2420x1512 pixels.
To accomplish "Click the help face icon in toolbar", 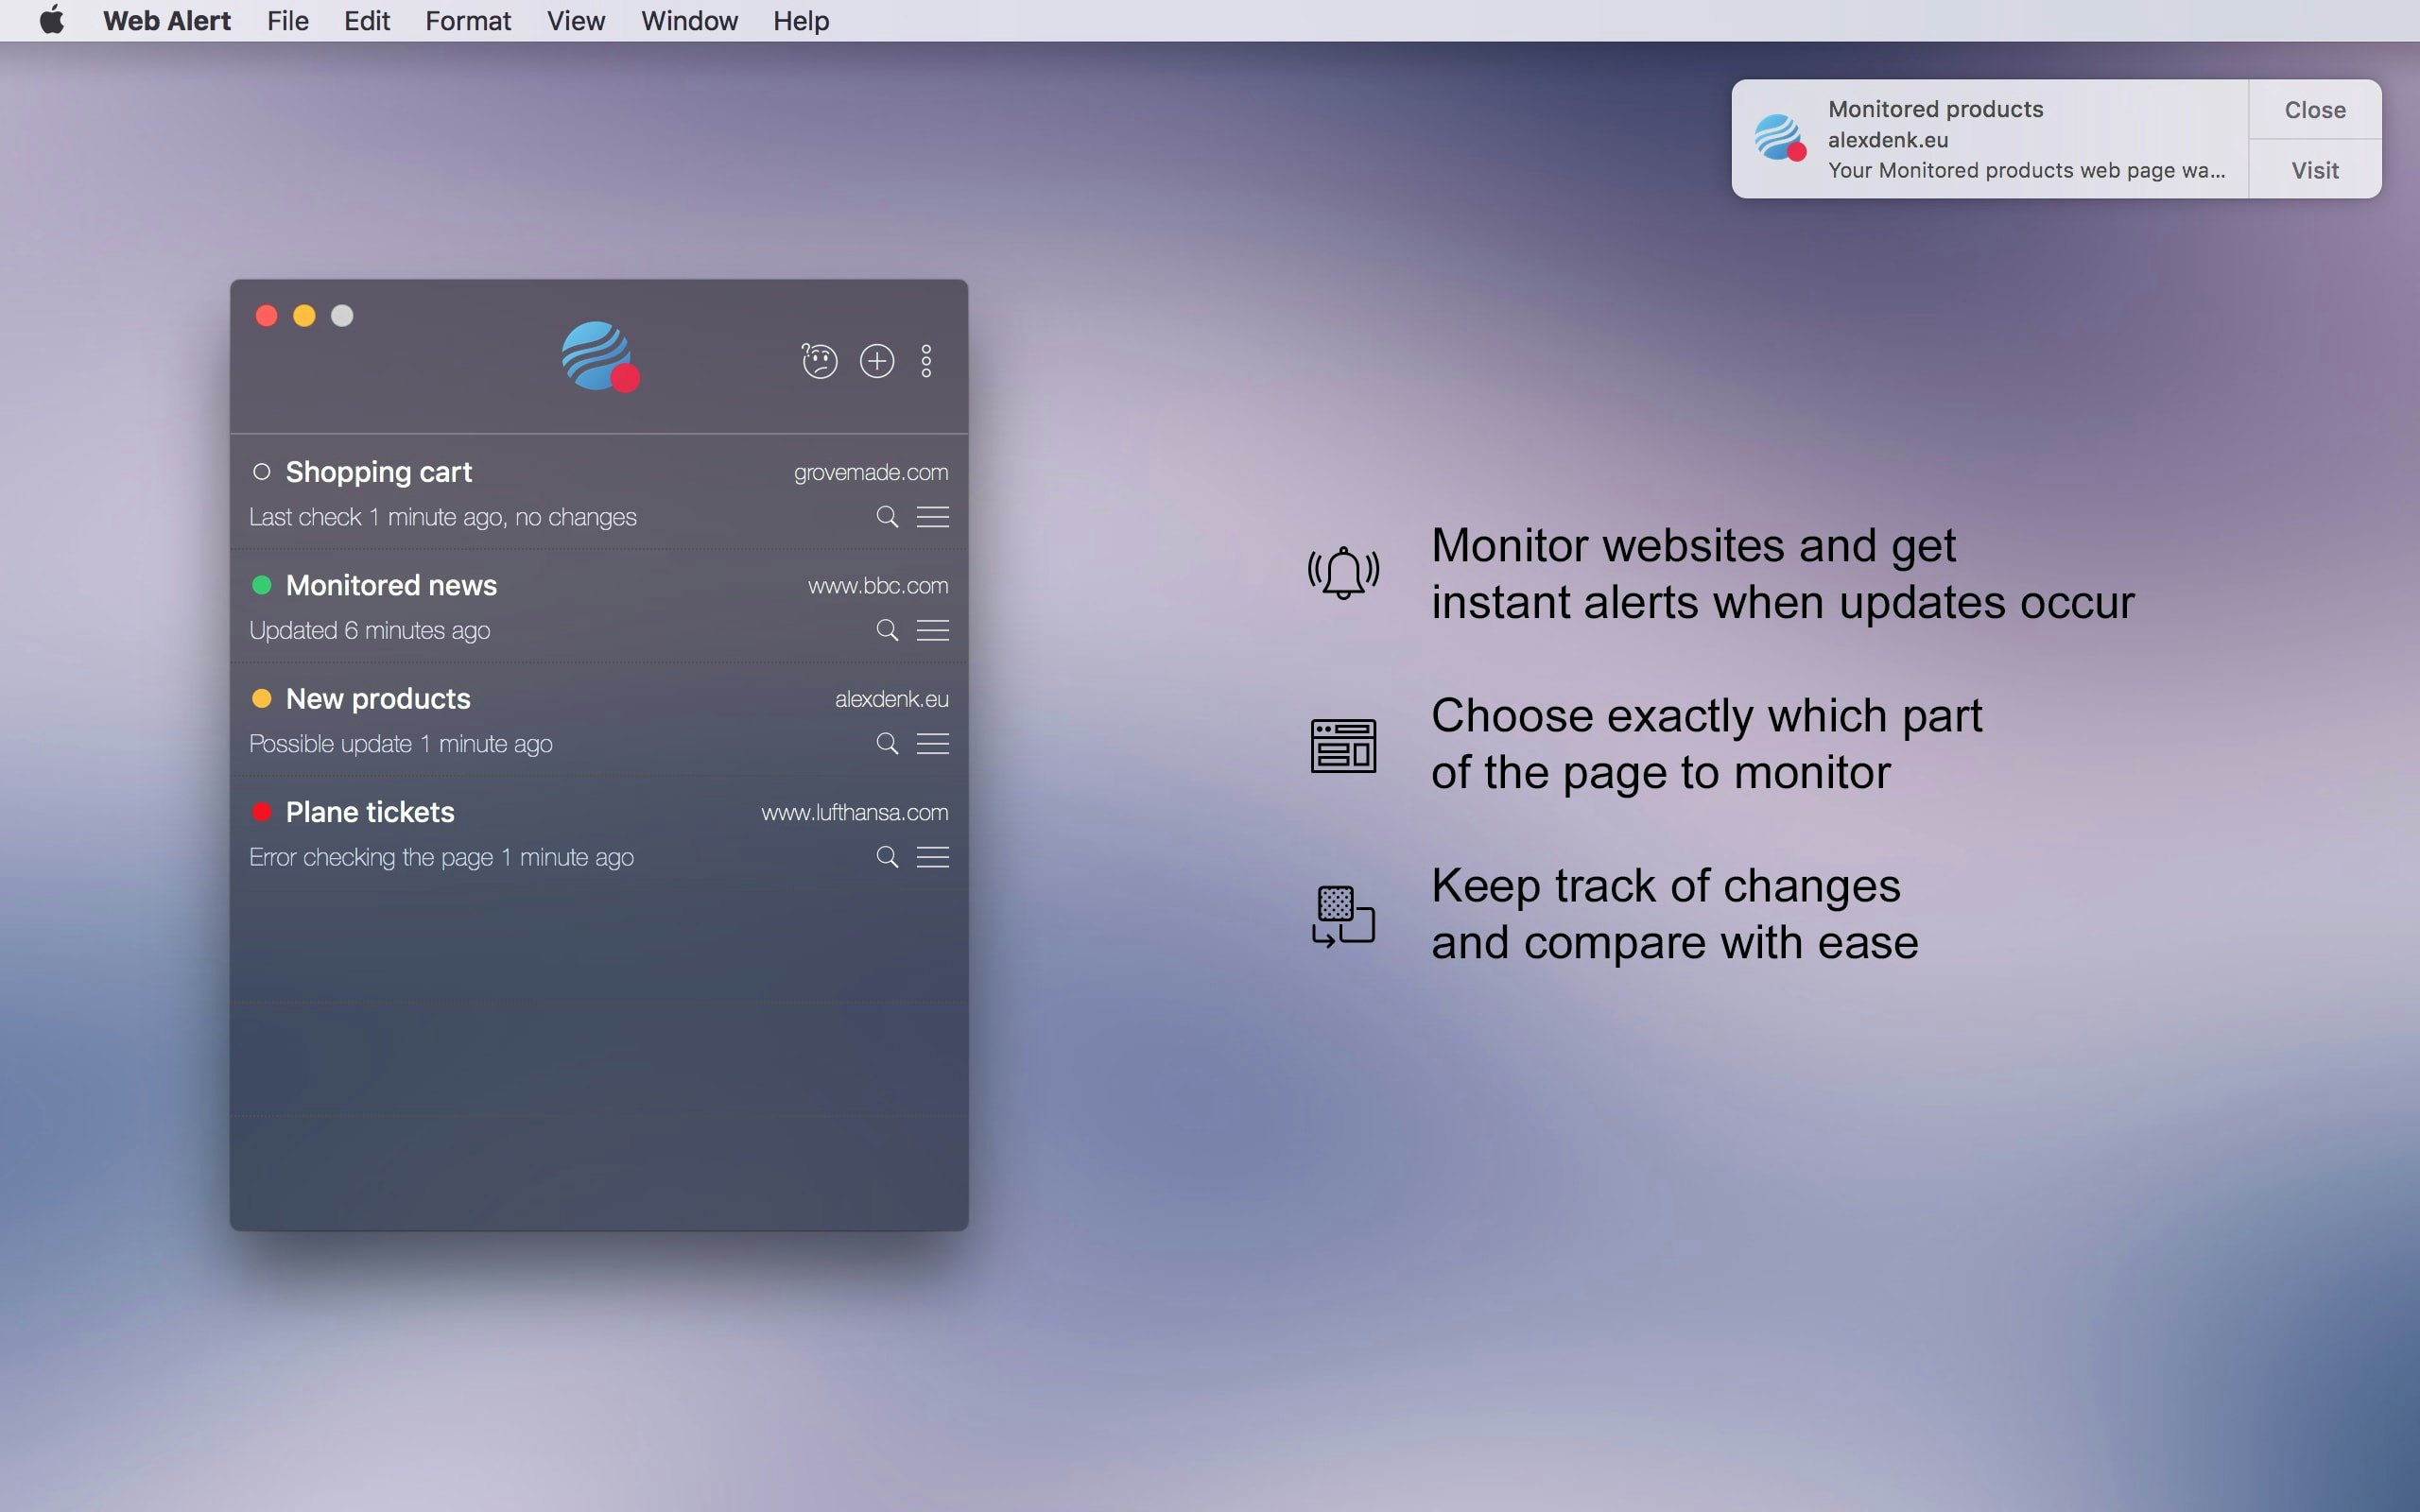I will click(819, 360).
